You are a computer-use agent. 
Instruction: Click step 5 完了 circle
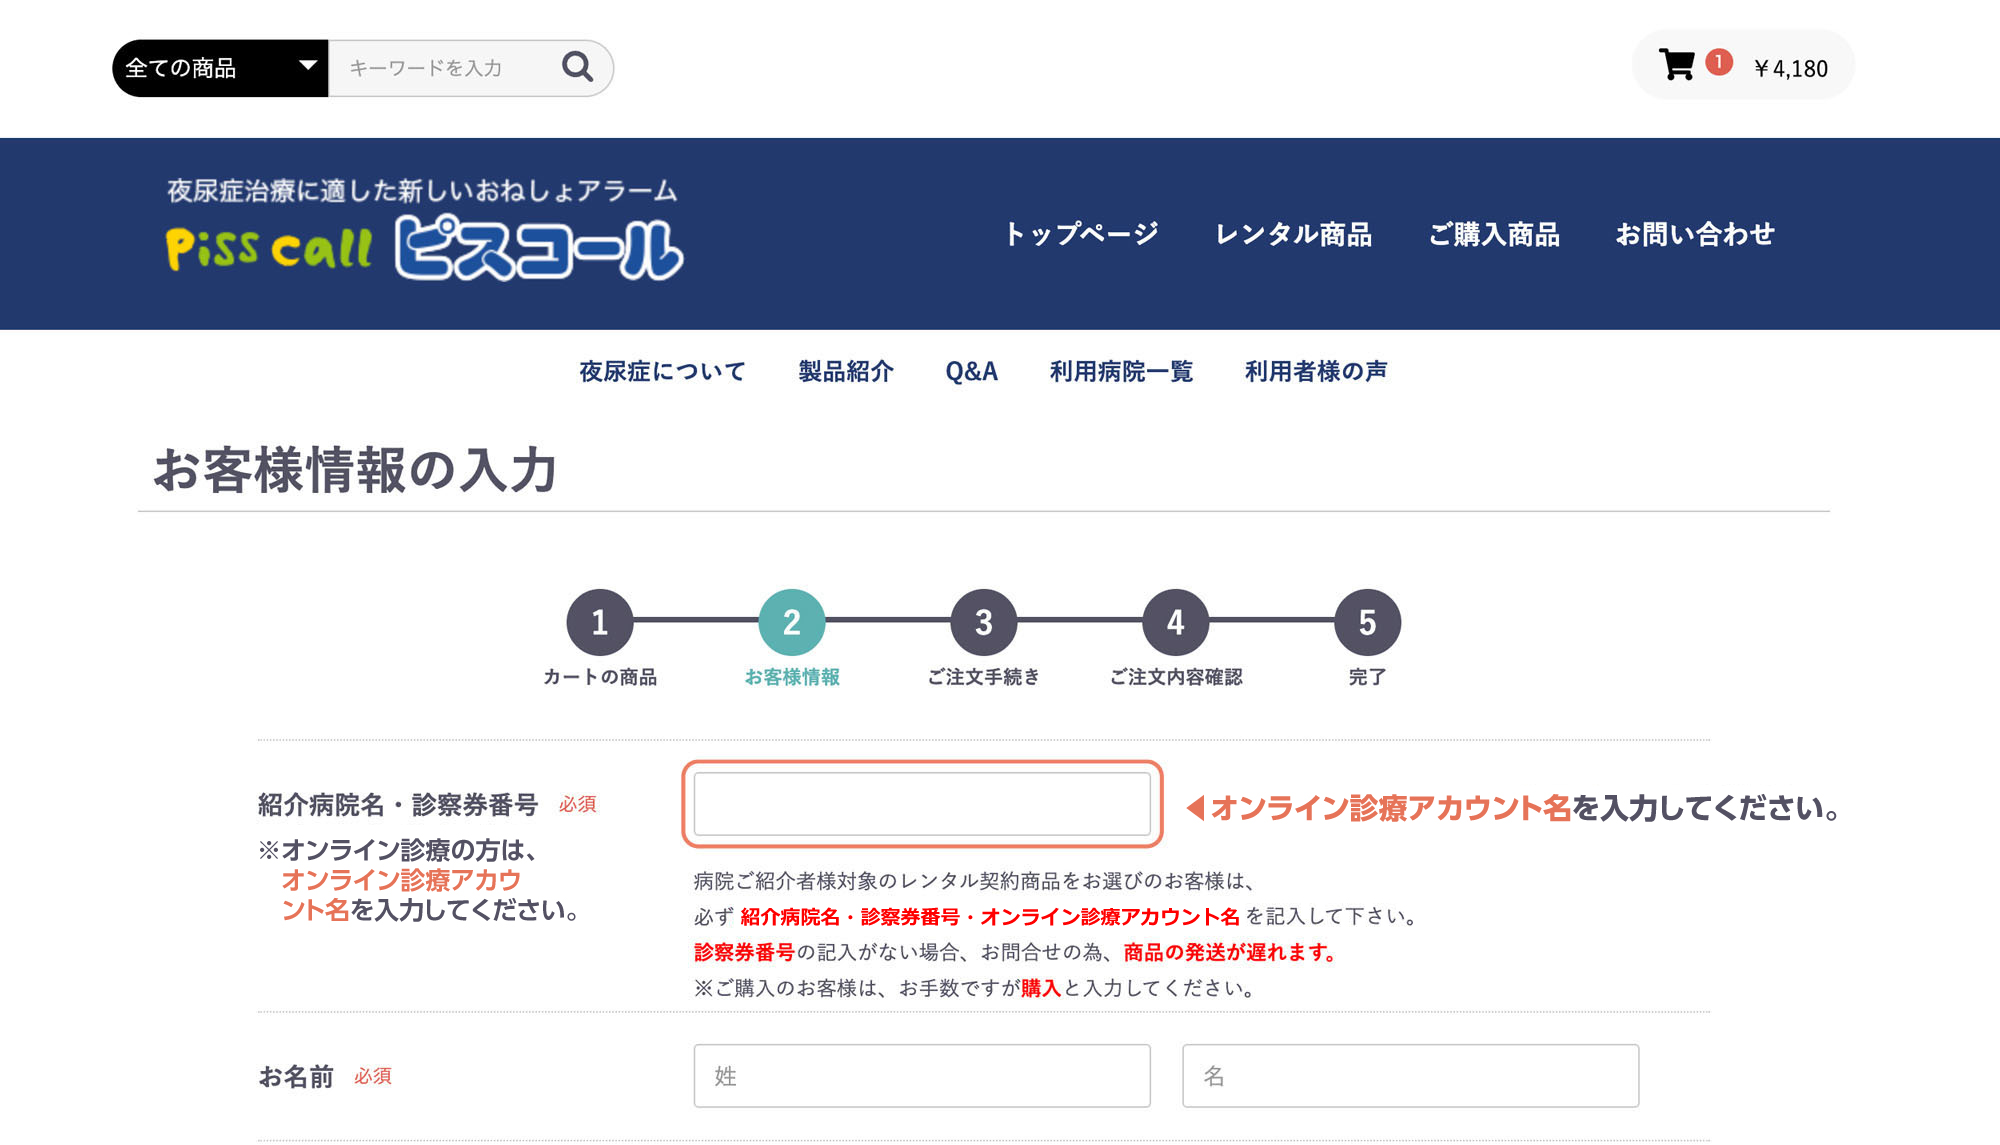(1367, 622)
